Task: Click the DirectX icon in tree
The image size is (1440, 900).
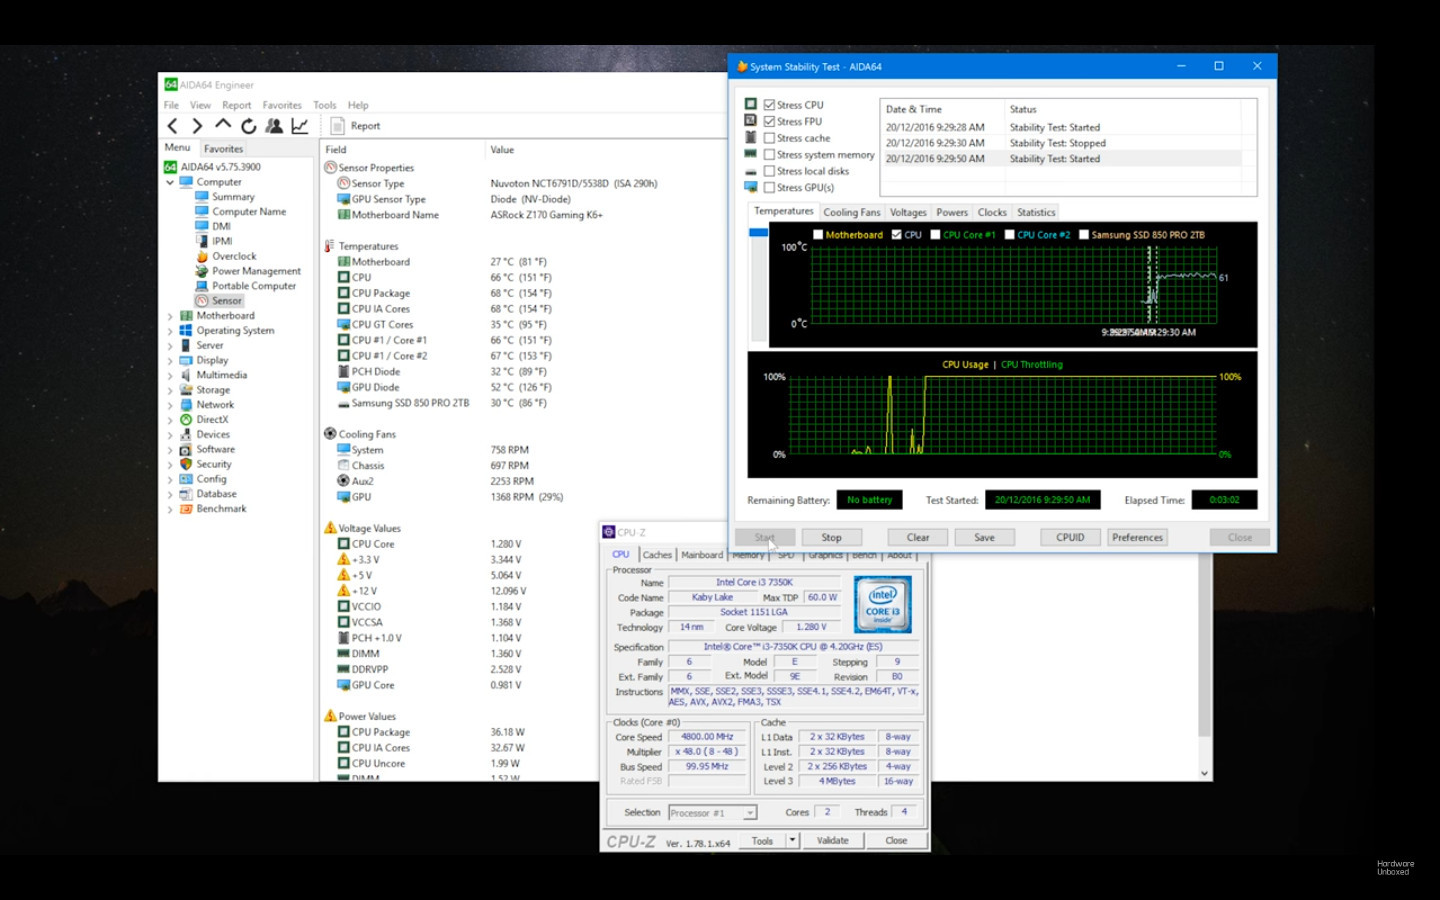Action: [186, 420]
